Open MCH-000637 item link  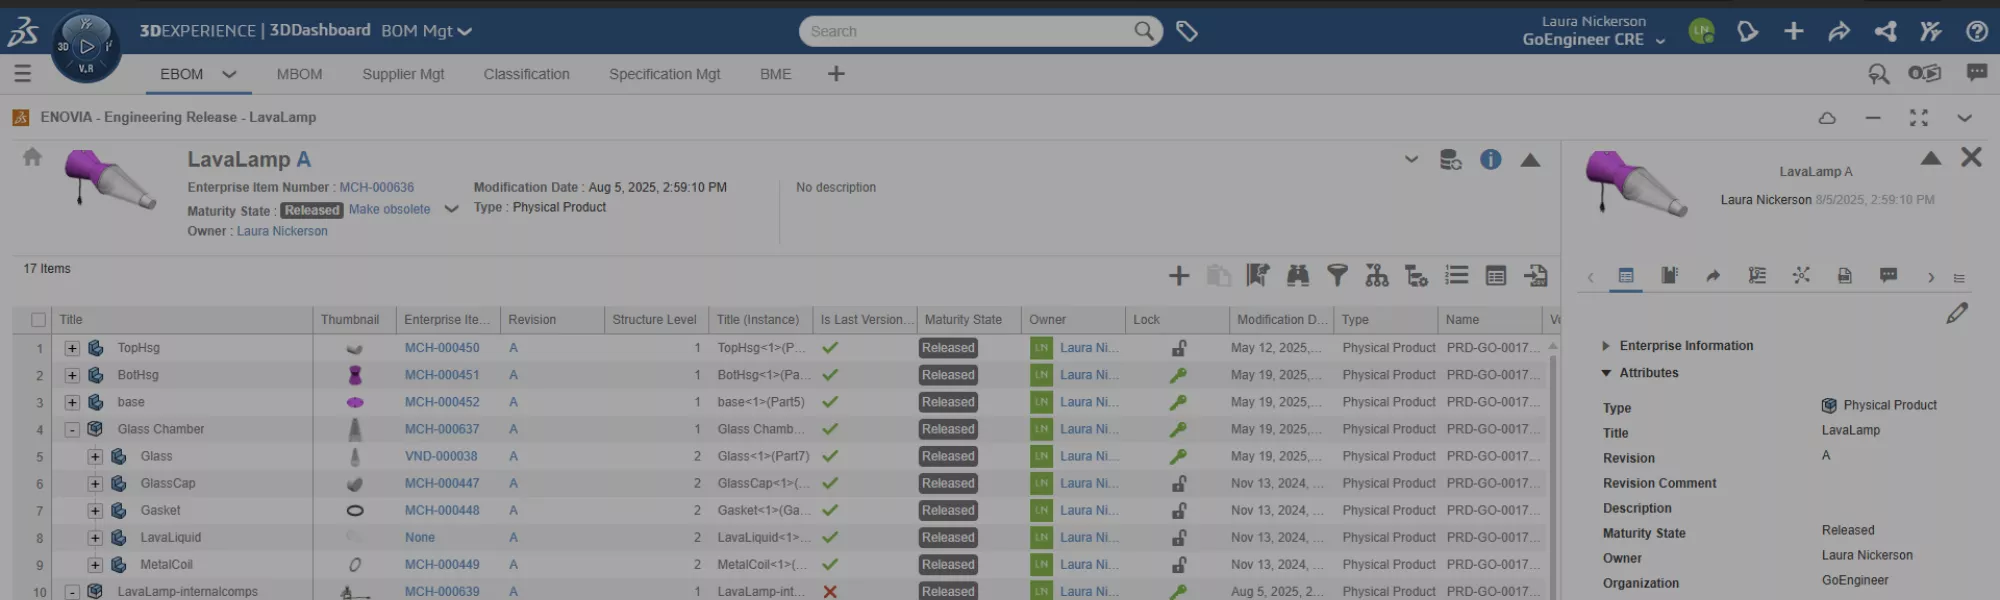tap(442, 429)
